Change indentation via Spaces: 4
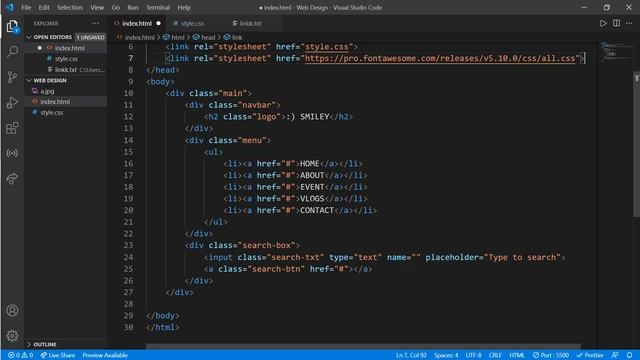The height and width of the screenshot is (360, 640). coord(446,355)
